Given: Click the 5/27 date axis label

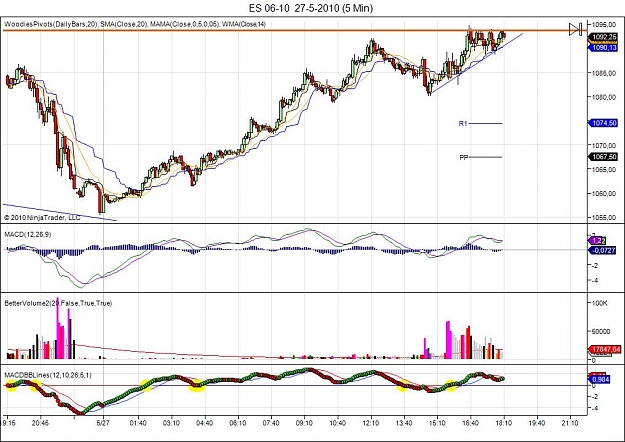Looking at the screenshot, I should click(x=104, y=423).
